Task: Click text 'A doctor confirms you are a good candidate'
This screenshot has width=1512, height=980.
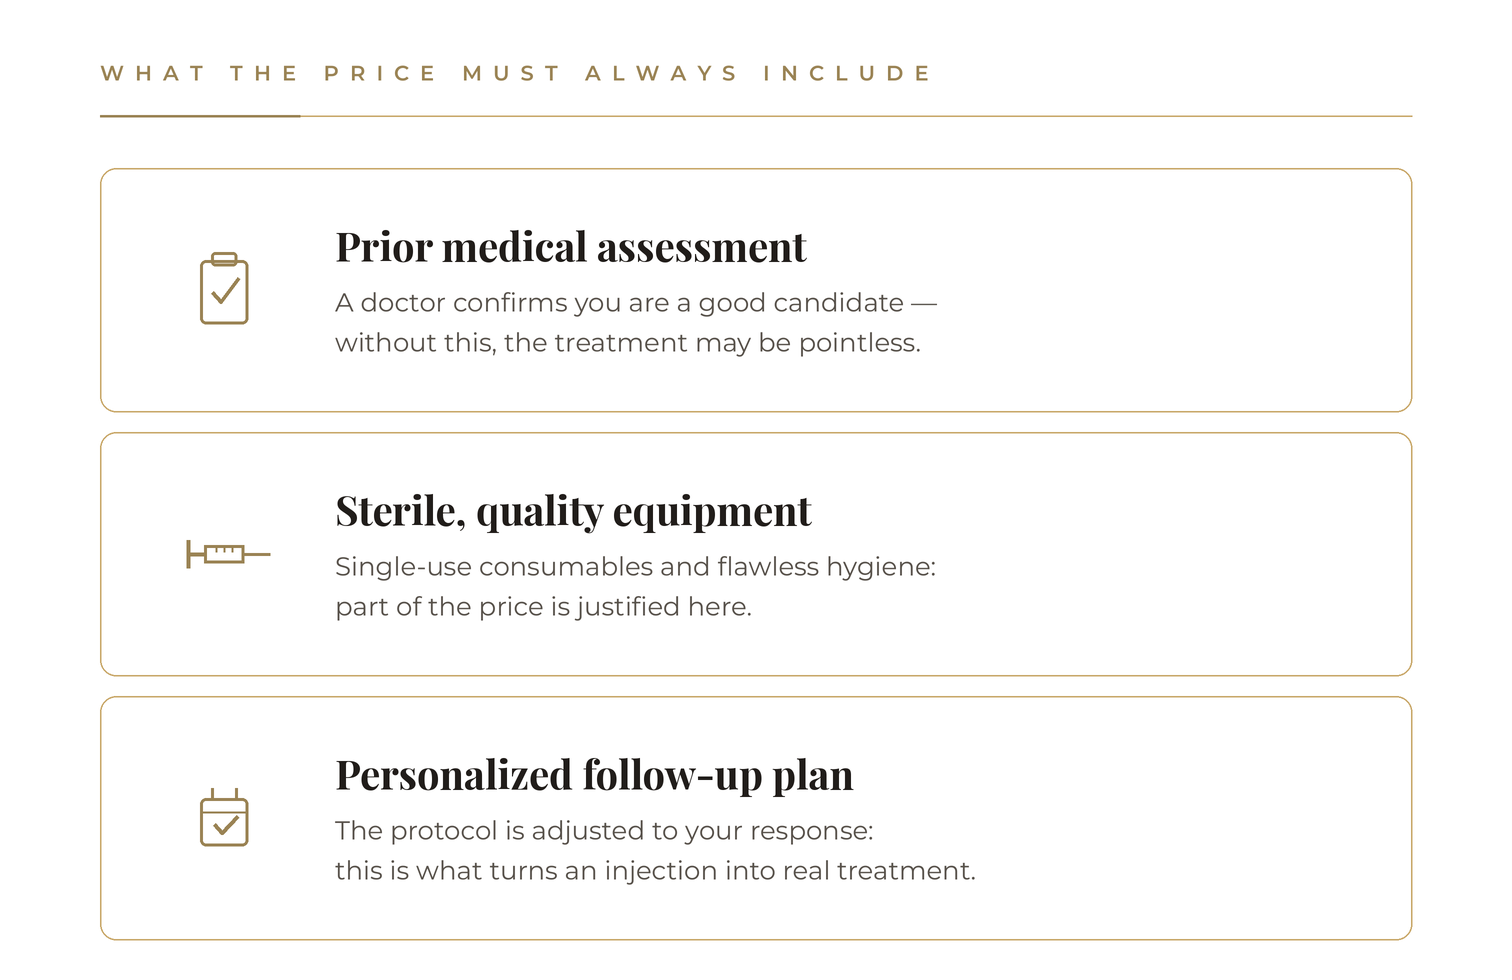Action: 619,302
